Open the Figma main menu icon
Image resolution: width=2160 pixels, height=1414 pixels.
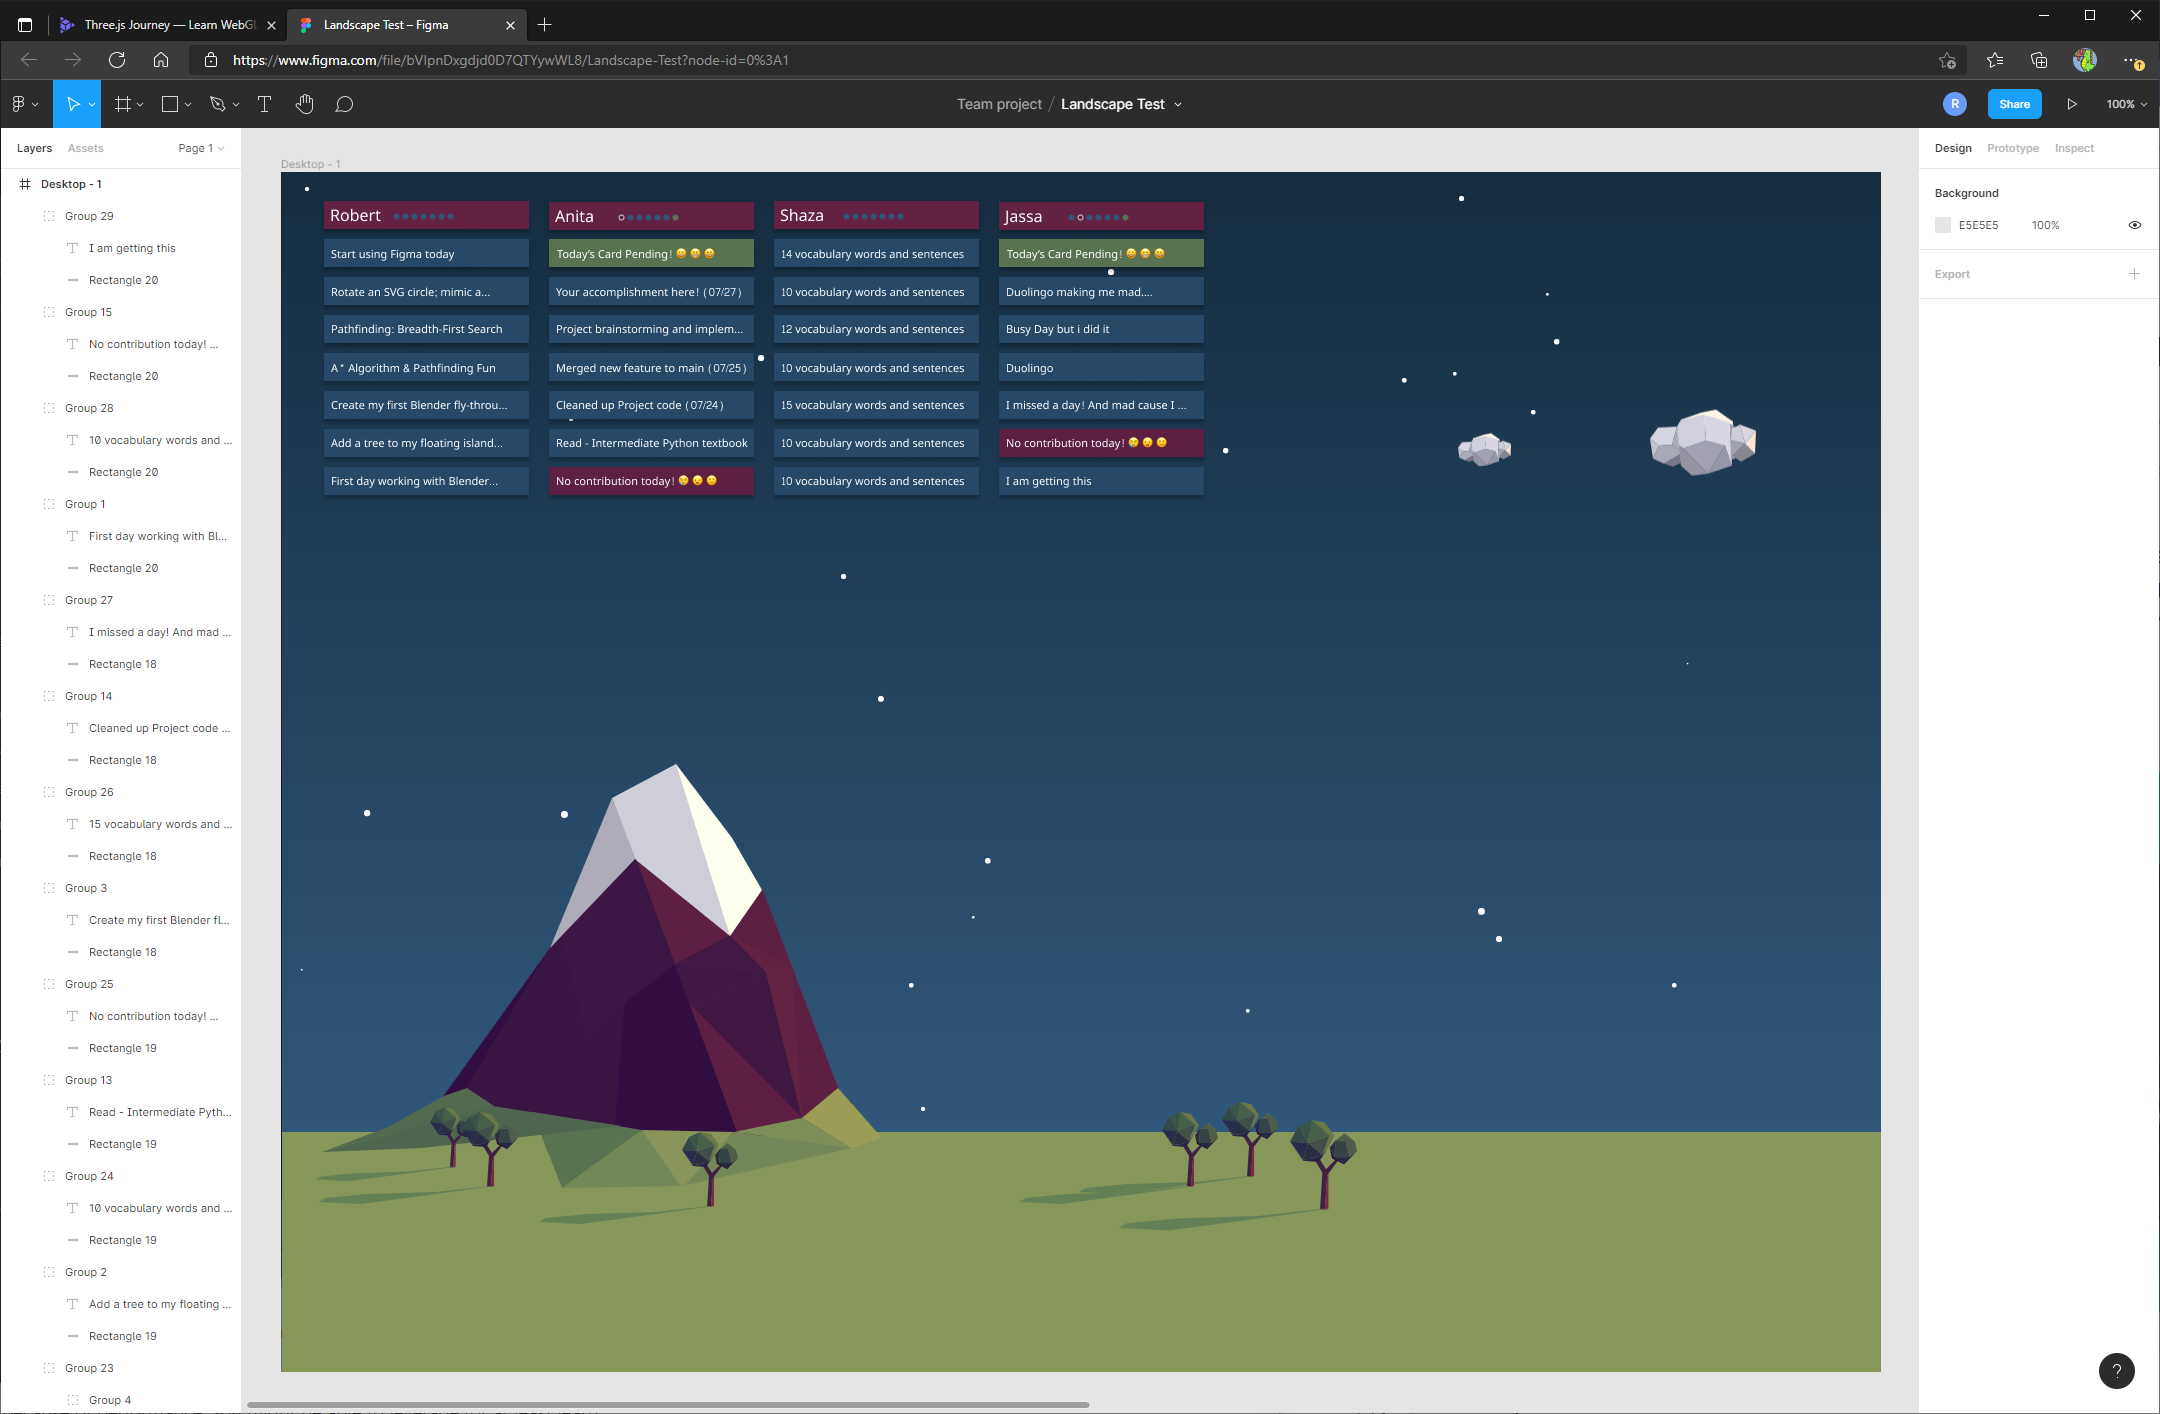point(19,104)
